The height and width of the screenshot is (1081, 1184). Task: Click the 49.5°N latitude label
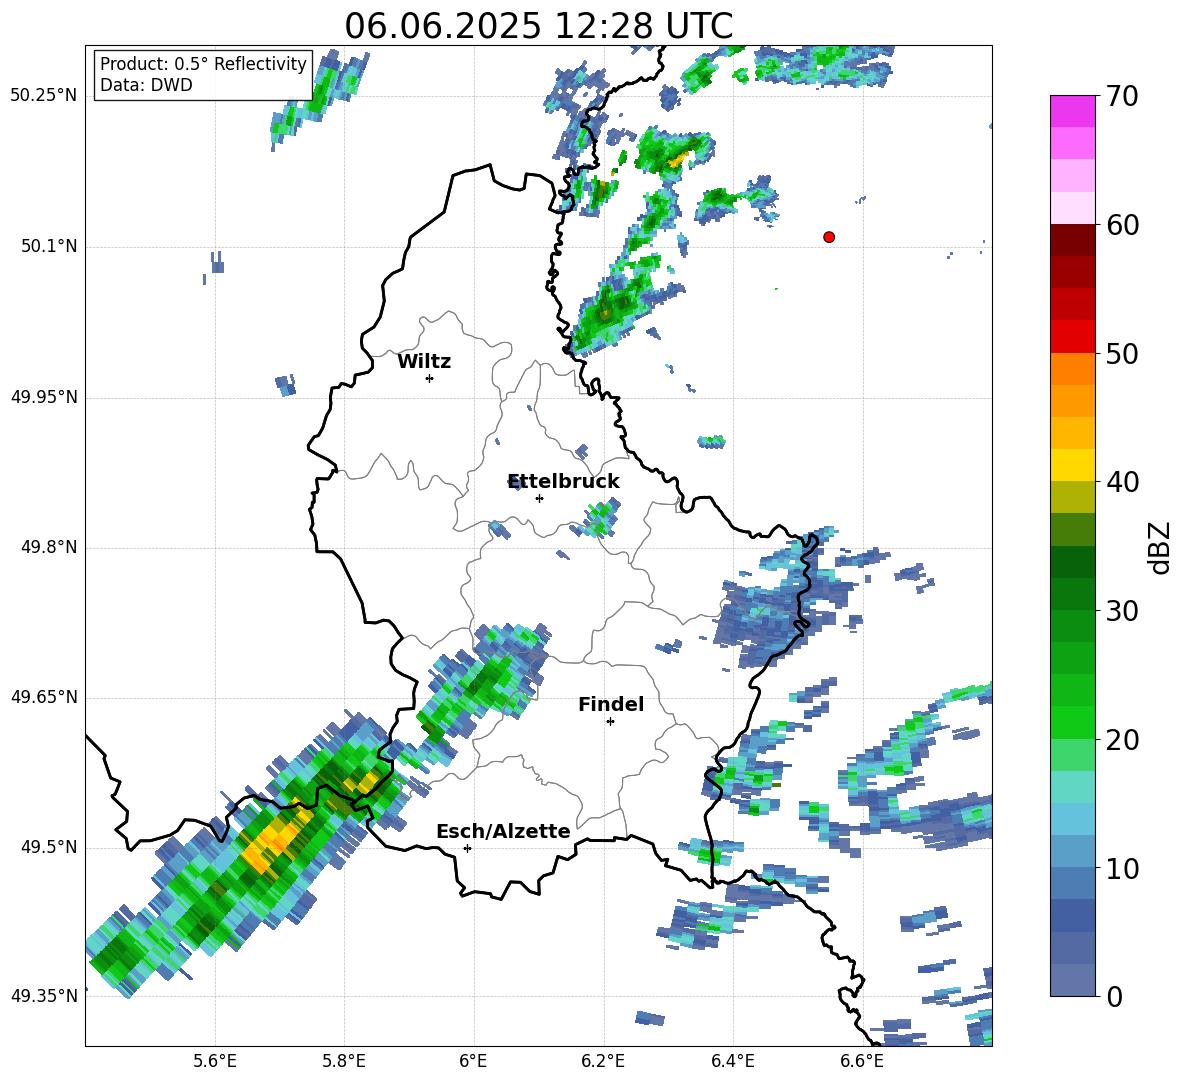50,847
